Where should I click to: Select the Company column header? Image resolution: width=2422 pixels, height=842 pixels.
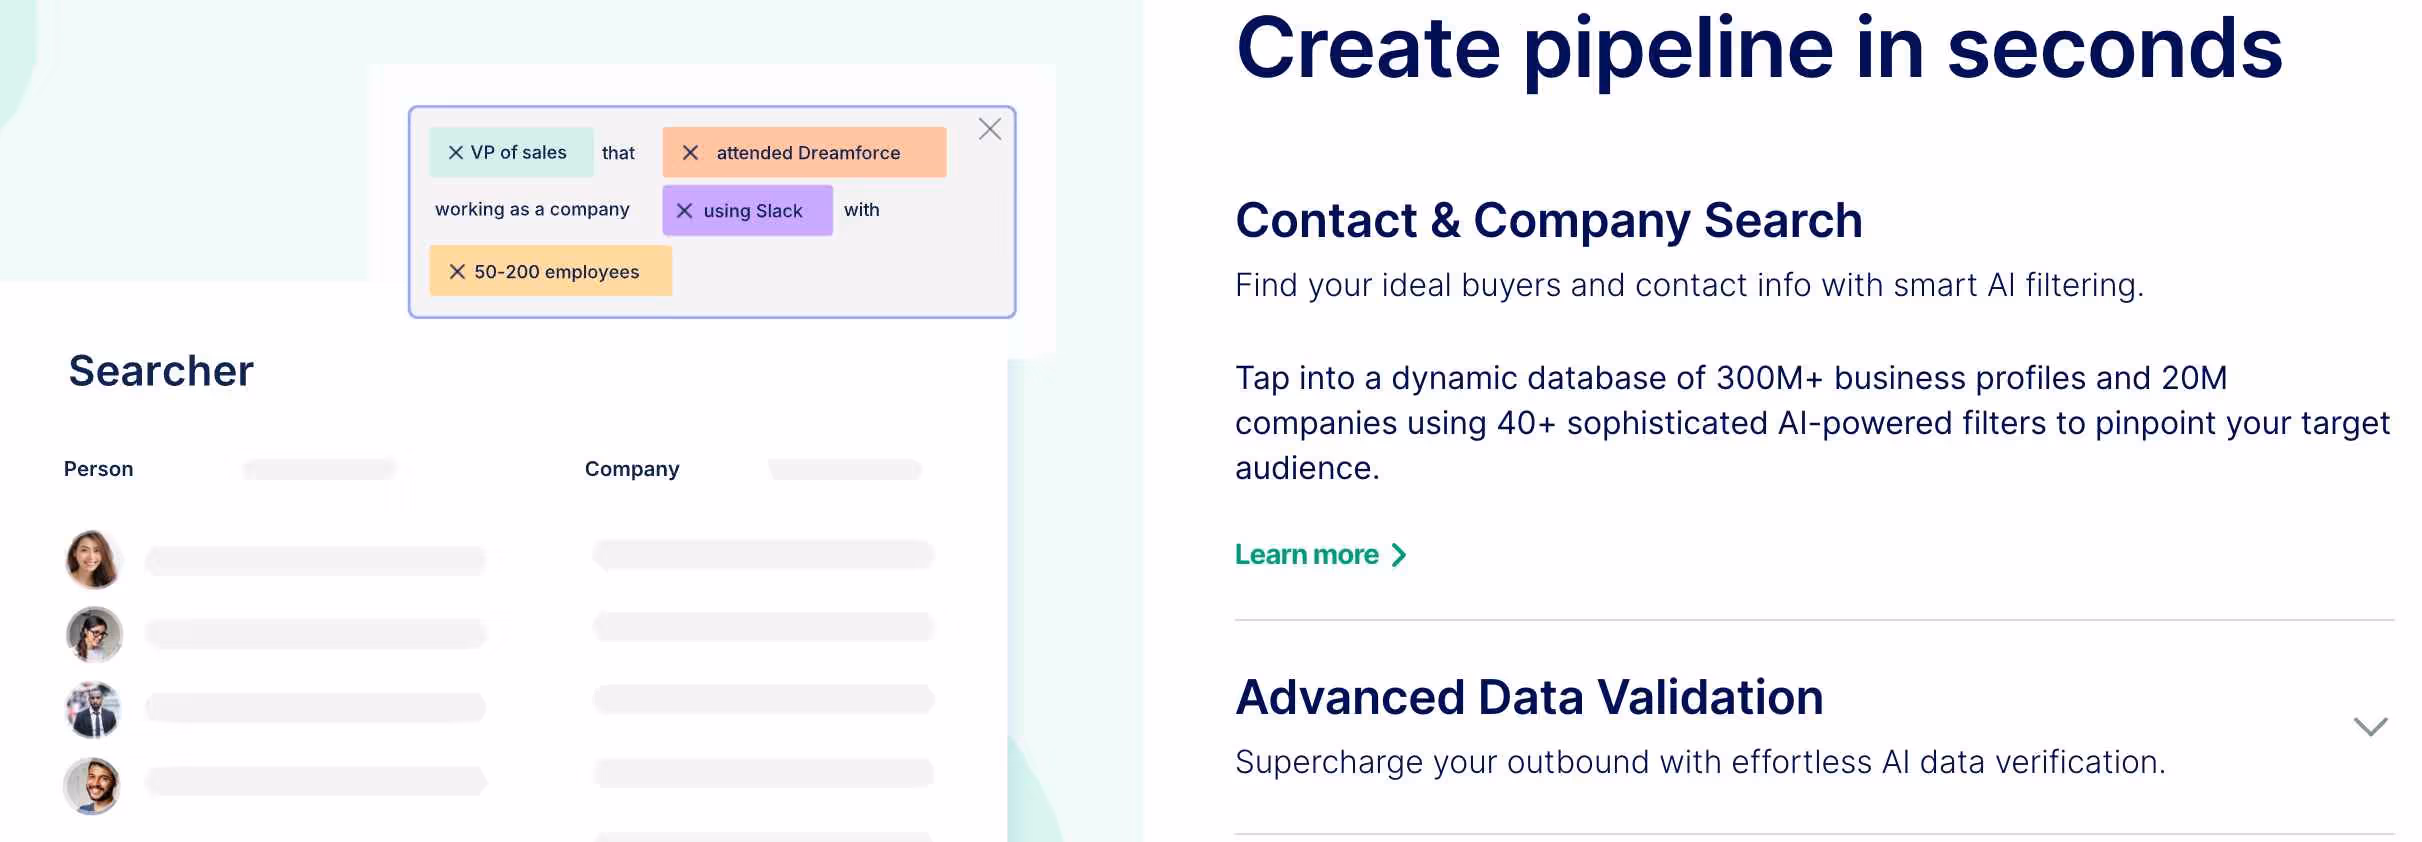point(632,468)
